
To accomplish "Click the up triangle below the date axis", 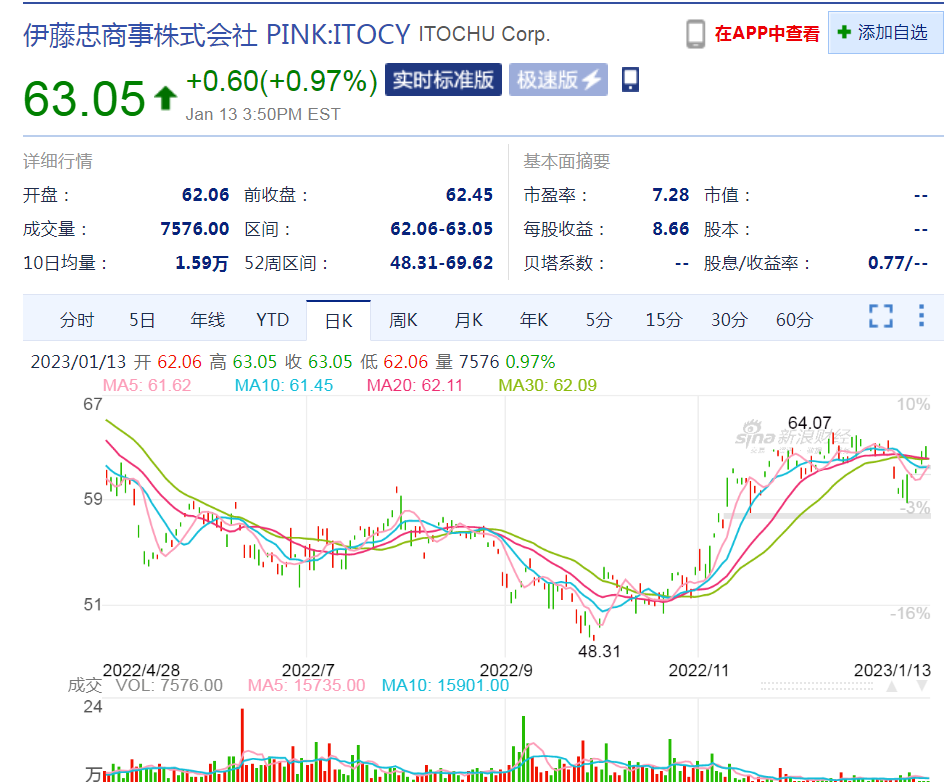I will coord(892,686).
